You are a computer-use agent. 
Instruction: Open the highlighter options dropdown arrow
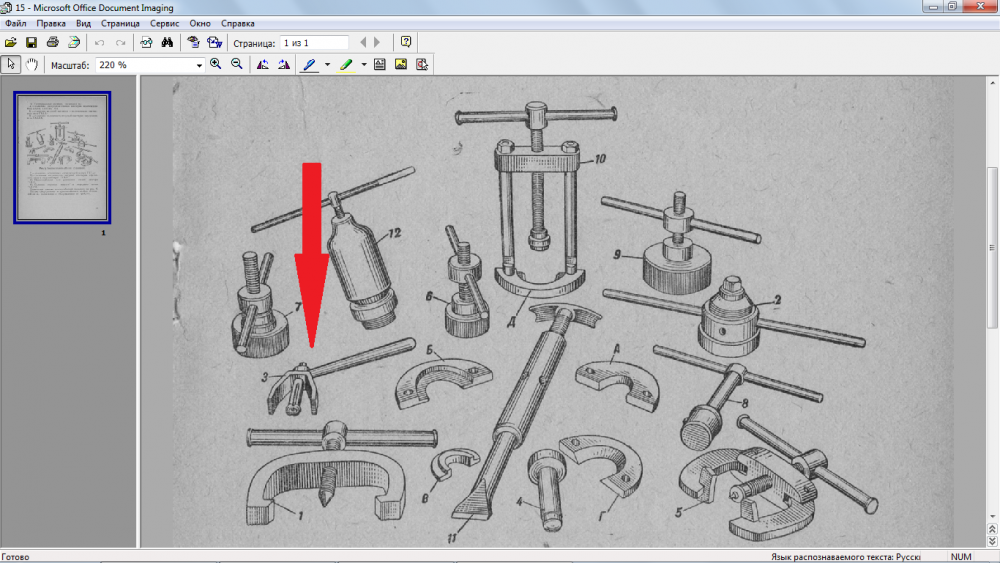tap(364, 65)
